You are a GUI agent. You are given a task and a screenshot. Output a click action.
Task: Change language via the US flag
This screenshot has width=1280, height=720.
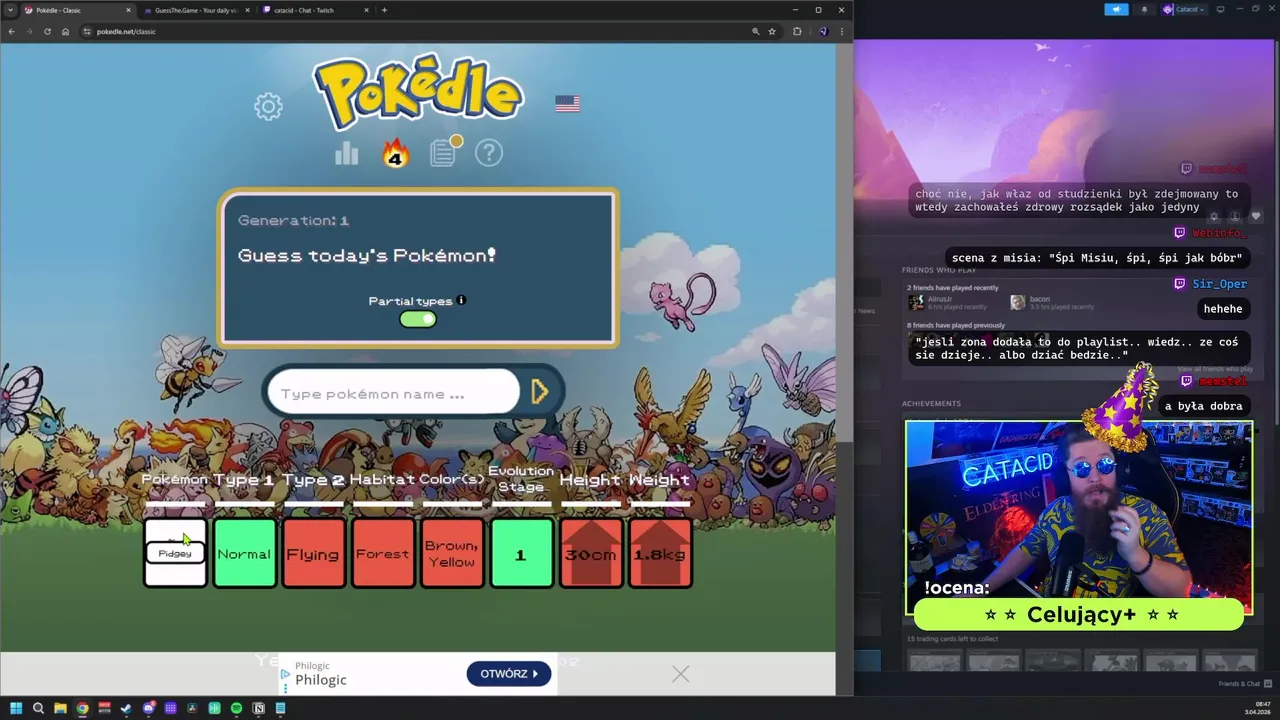(x=567, y=104)
